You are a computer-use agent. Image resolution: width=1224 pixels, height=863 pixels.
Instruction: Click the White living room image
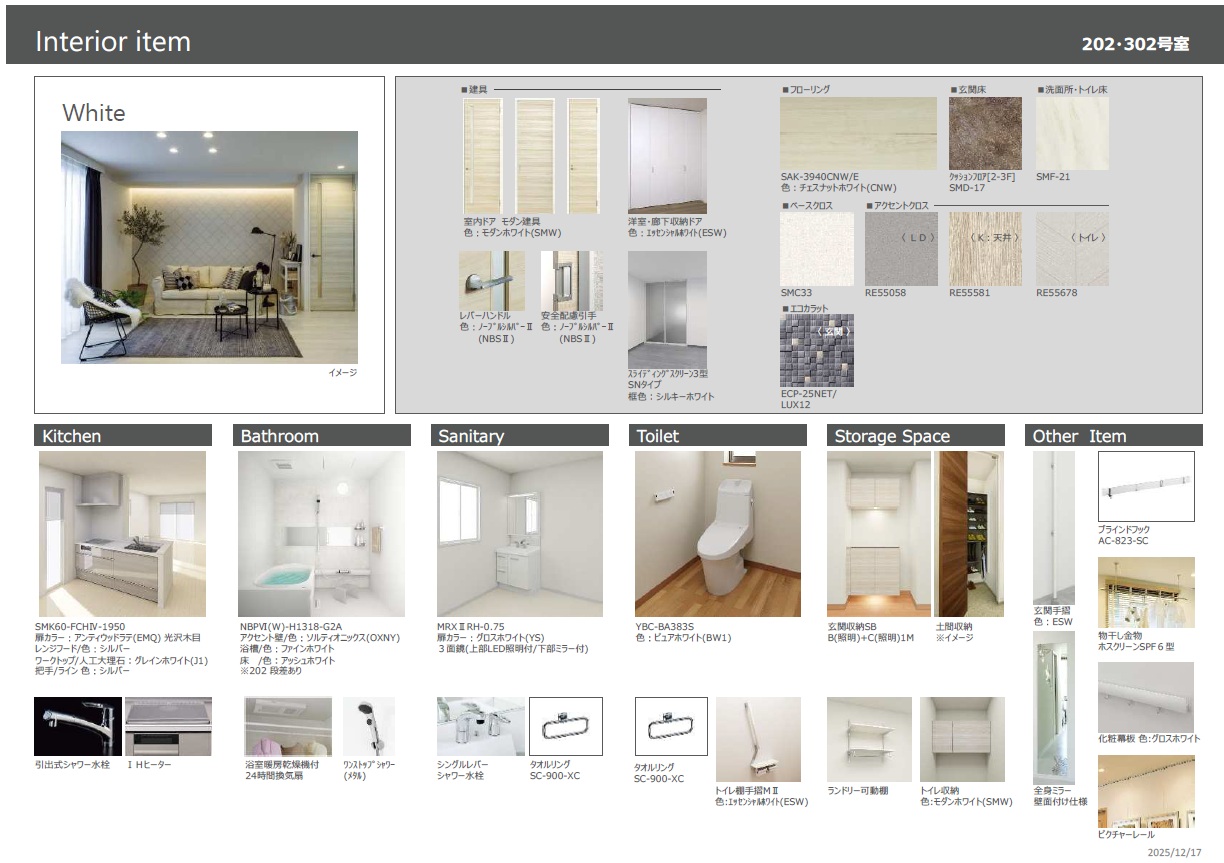(209, 247)
